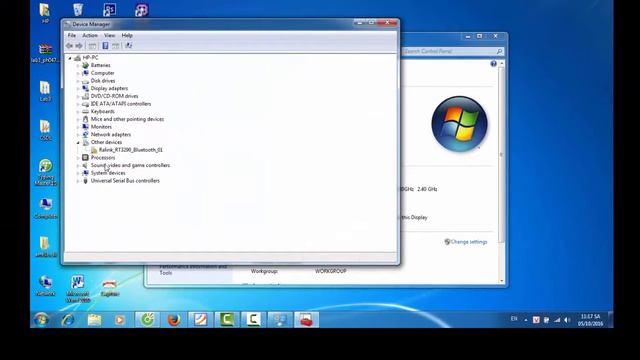Open Windows Explorer folder on taskbar
This screenshot has width=640, height=360.
pos(94,320)
